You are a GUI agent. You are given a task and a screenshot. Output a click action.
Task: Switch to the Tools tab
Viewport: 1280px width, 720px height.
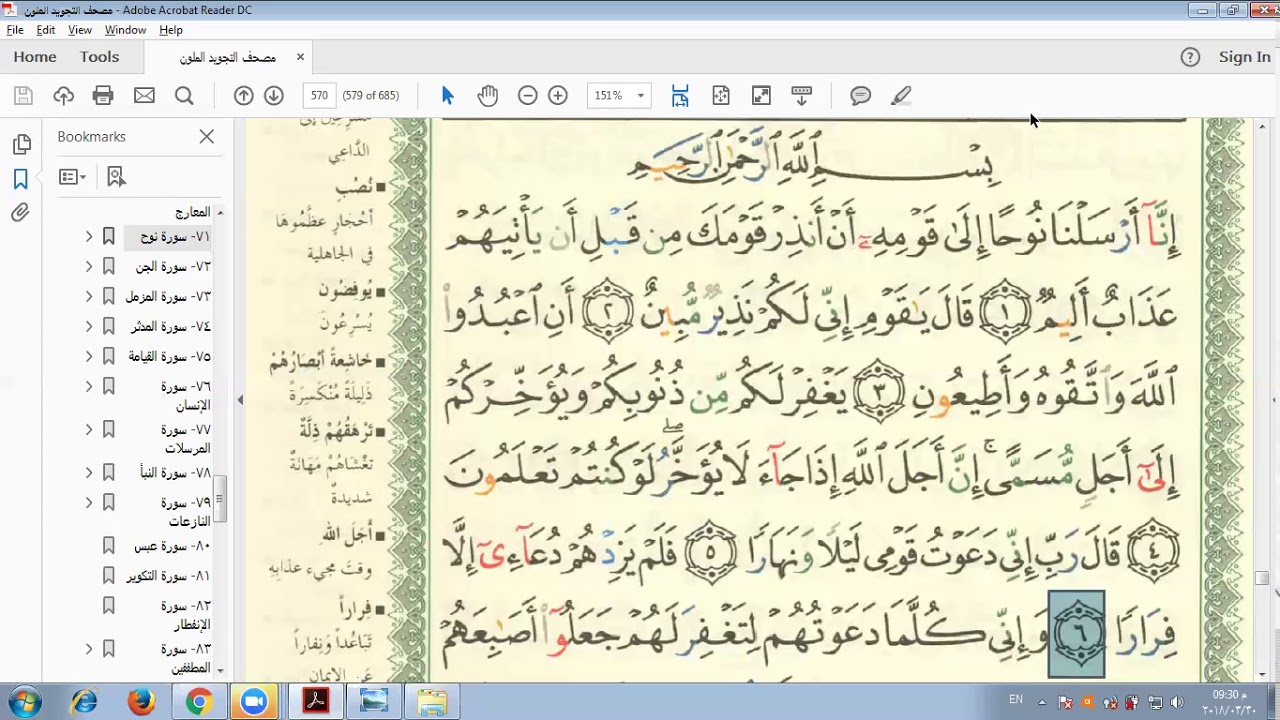click(x=100, y=57)
